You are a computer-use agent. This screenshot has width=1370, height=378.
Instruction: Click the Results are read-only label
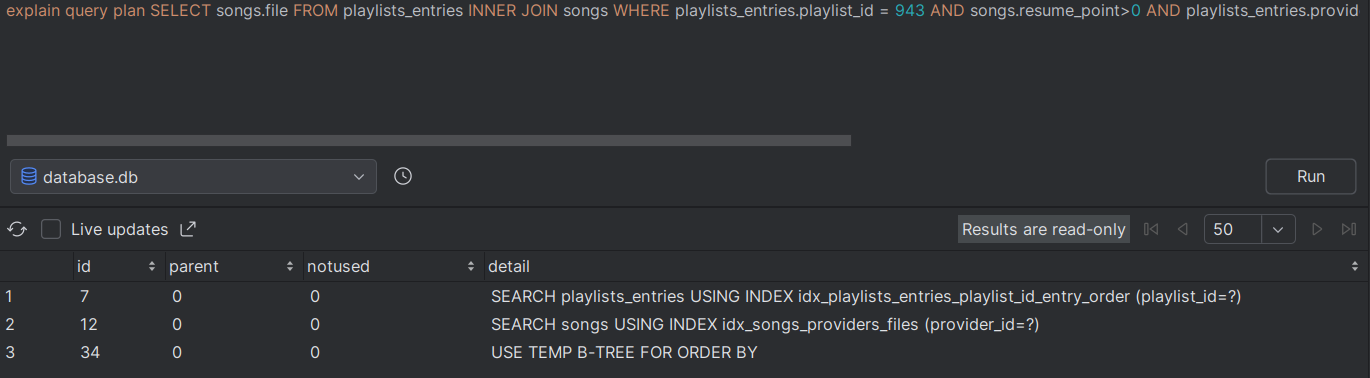pos(1043,229)
